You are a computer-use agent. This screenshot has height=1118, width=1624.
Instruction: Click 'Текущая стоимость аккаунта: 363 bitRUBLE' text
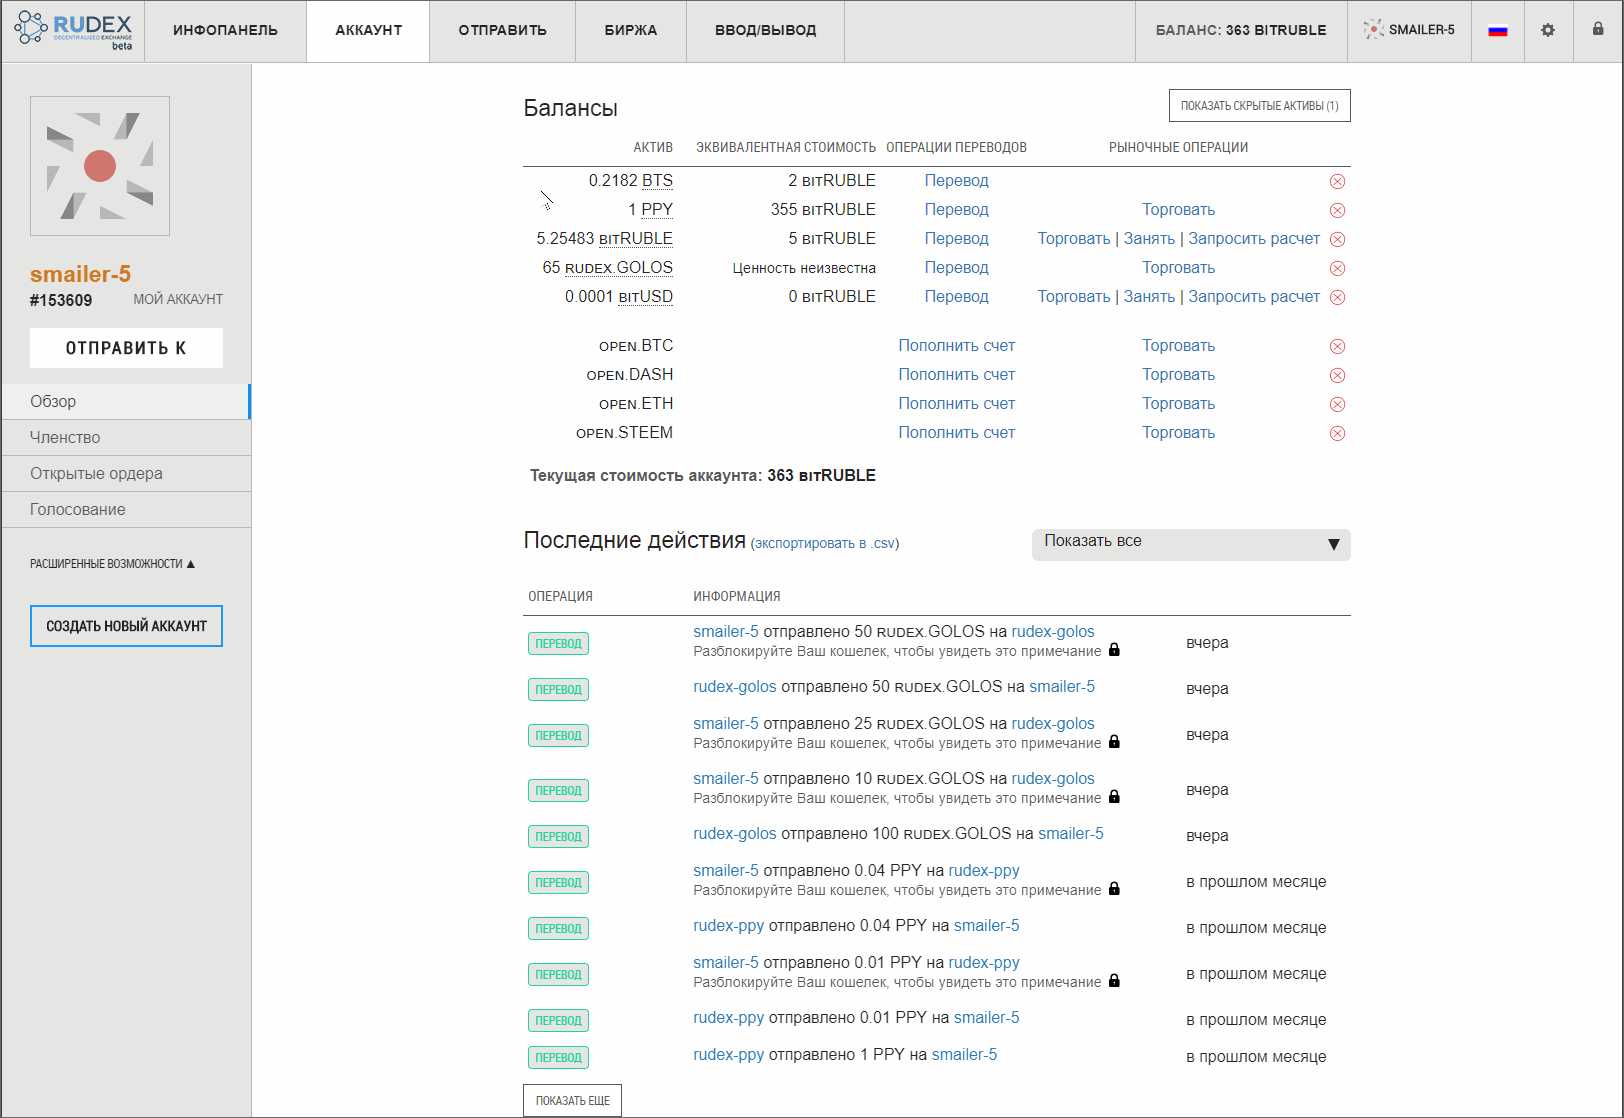(703, 475)
